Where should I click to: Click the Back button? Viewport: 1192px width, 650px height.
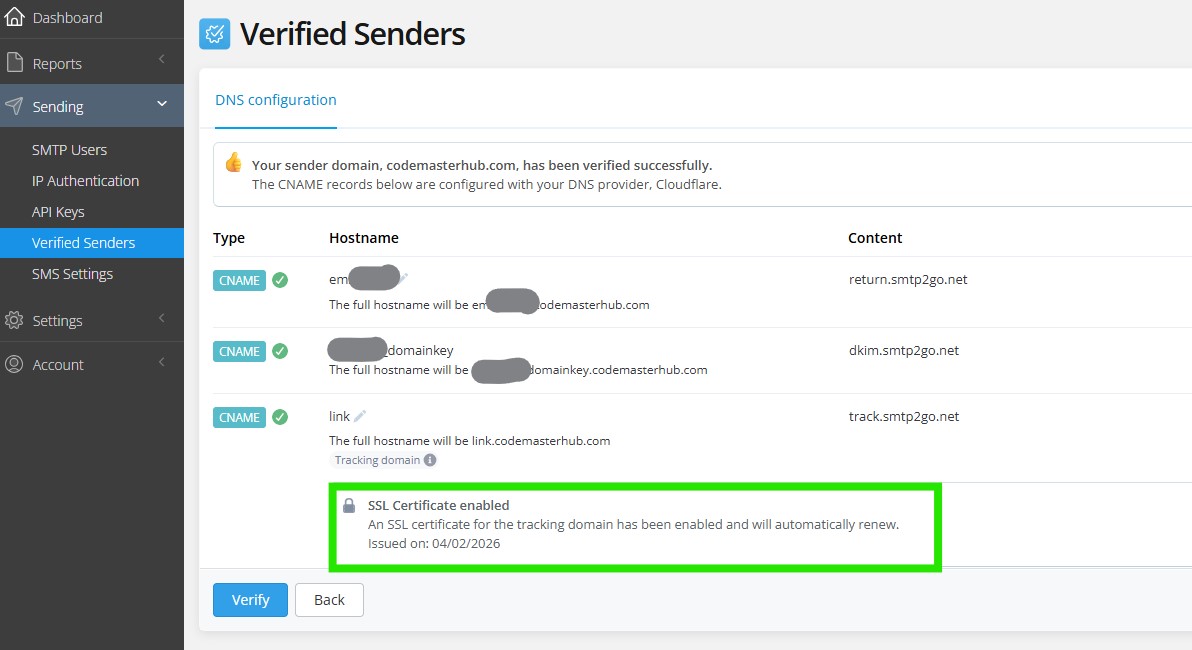tap(329, 600)
